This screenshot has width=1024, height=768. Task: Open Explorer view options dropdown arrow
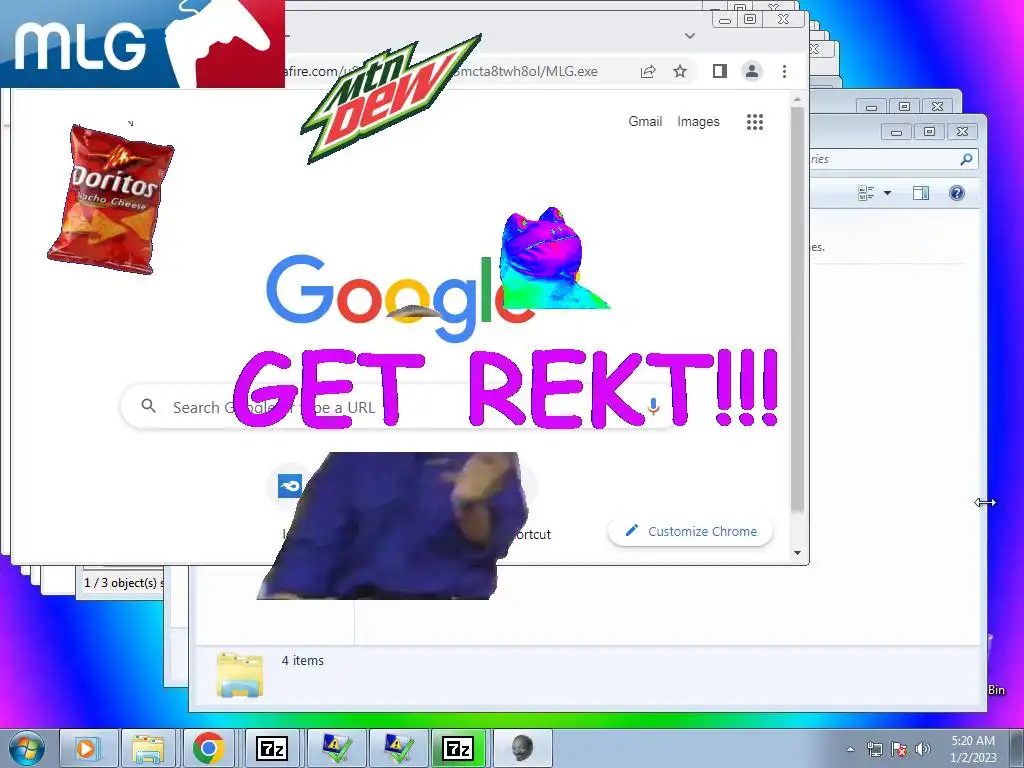(x=888, y=193)
